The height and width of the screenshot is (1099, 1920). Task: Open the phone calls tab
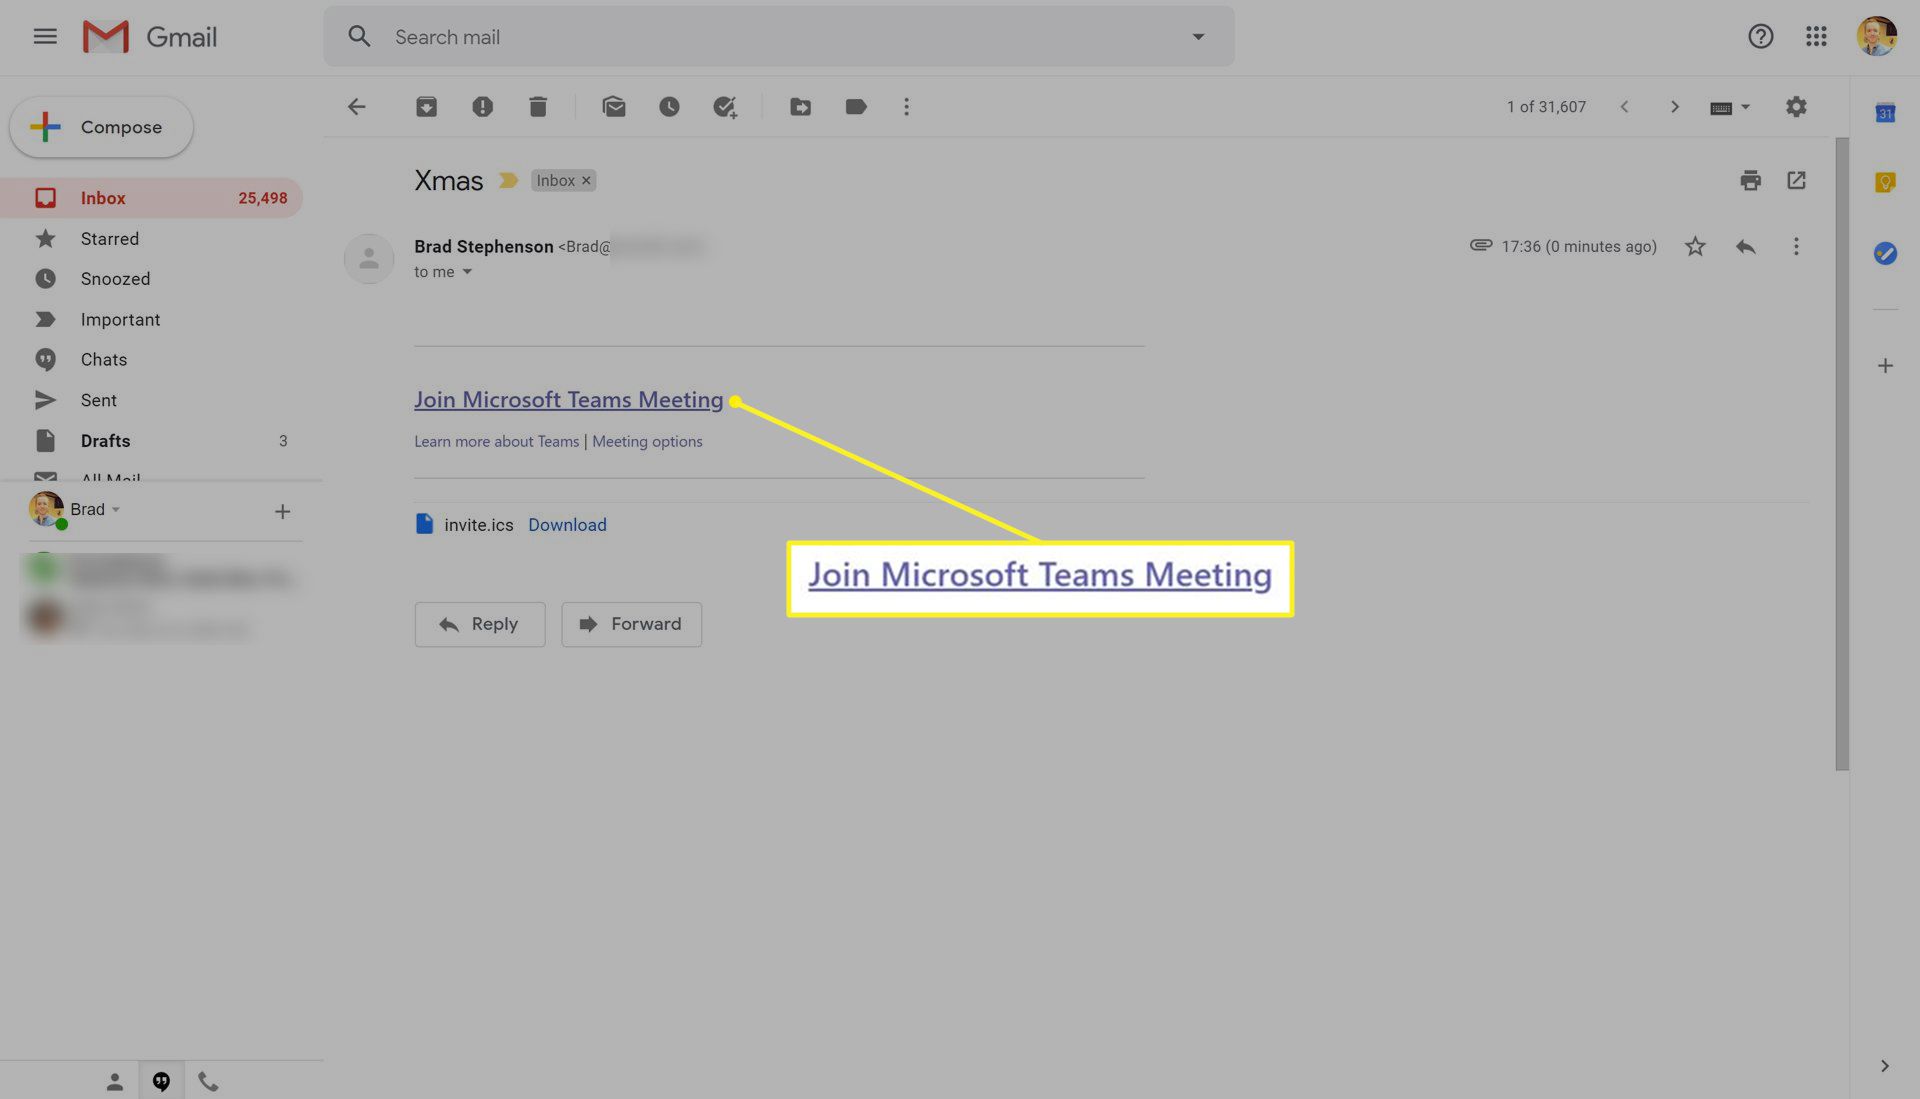(208, 1082)
